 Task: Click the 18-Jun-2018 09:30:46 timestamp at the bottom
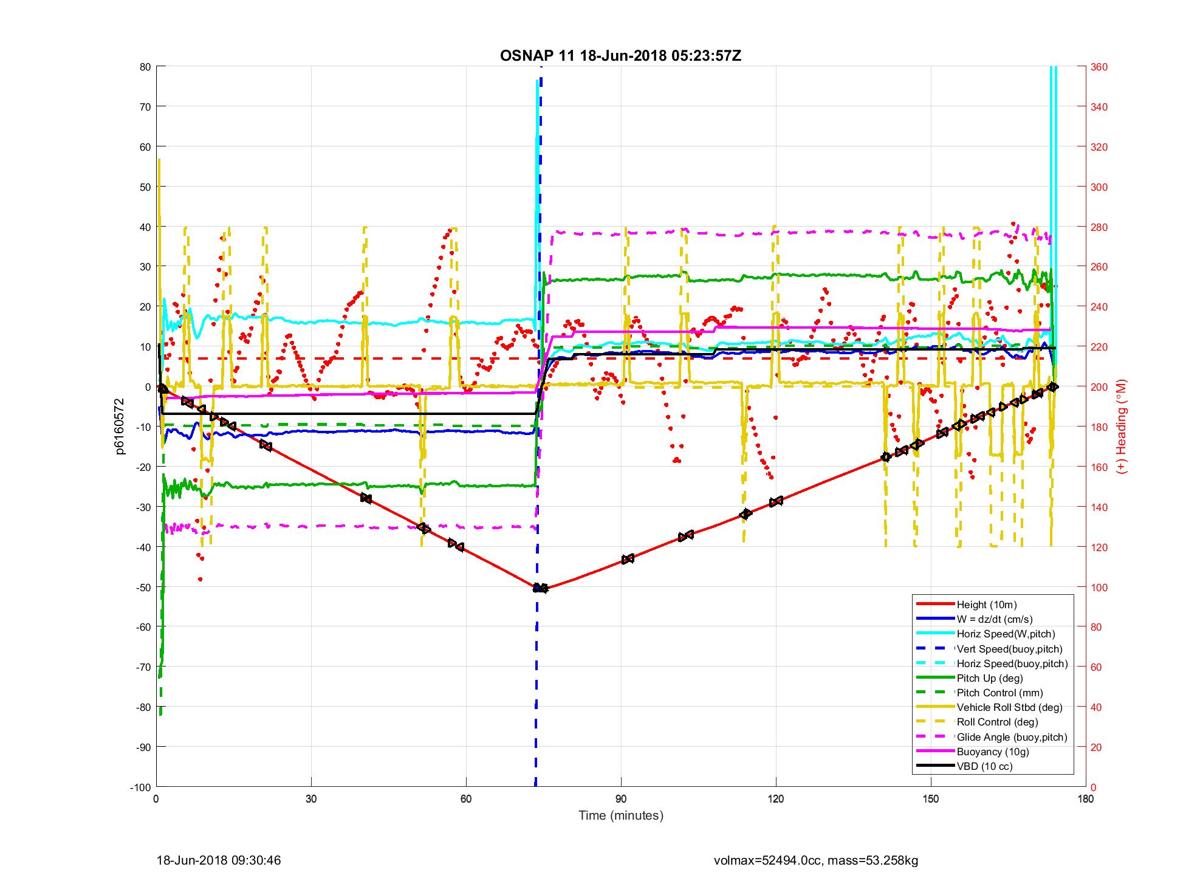[x=219, y=860]
